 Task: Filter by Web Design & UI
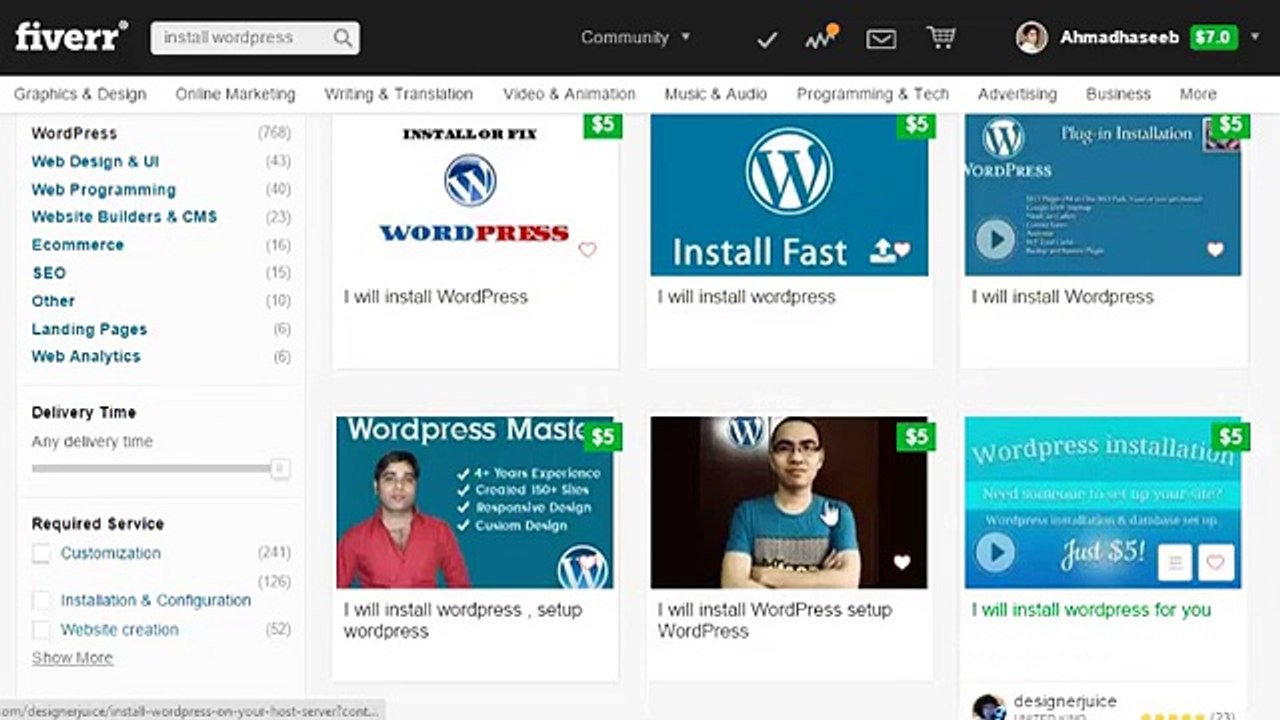[95, 162]
